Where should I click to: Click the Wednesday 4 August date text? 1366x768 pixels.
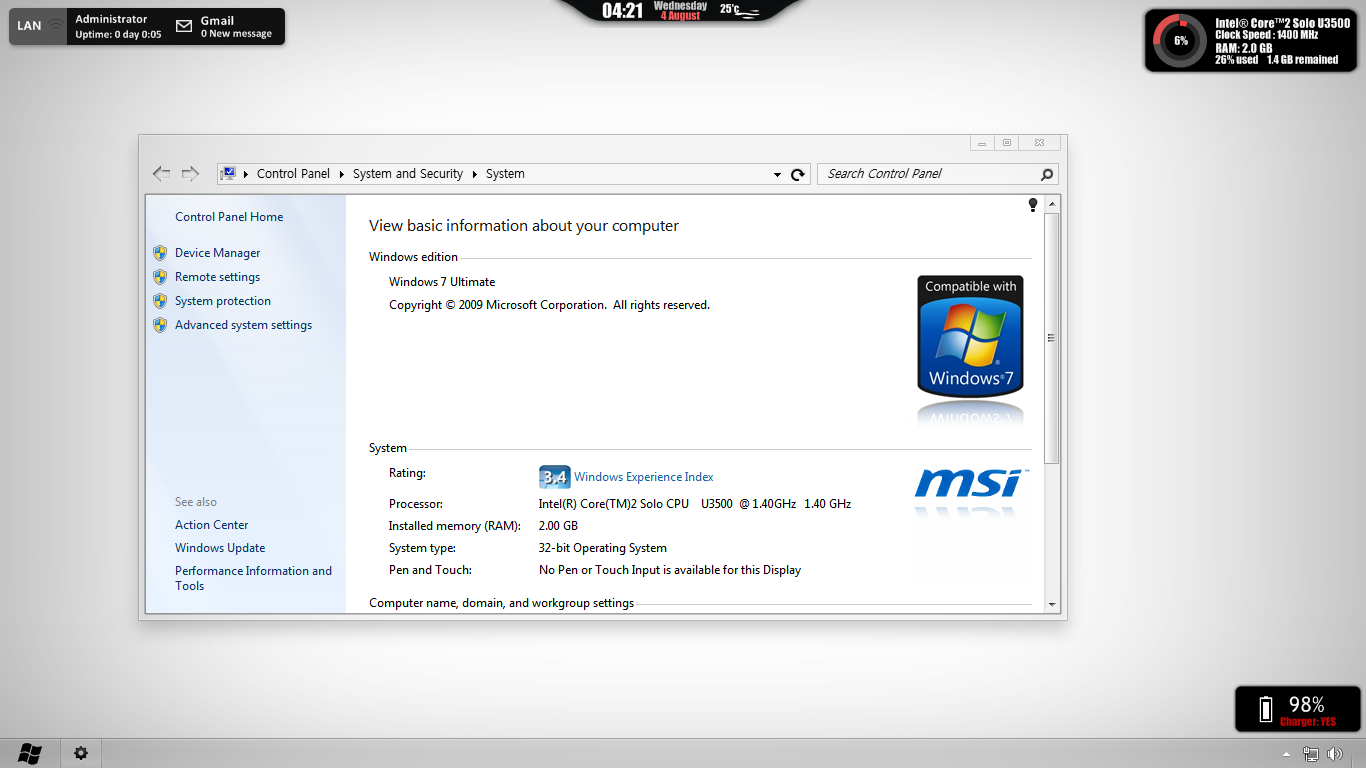click(x=680, y=11)
